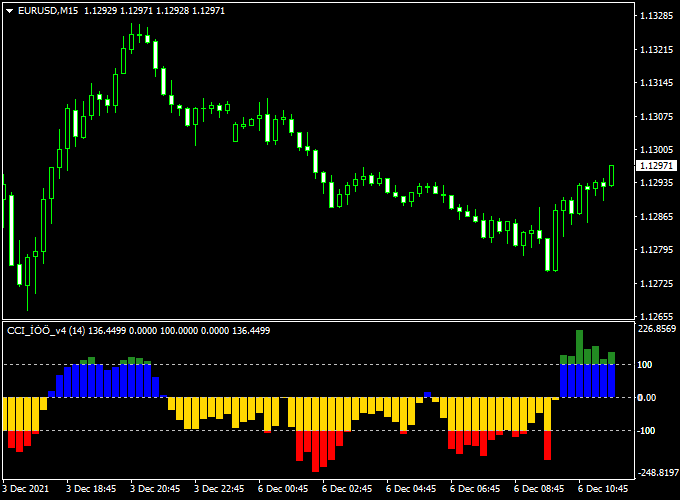Image resolution: width=680 pixels, height=500 pixels.
Task: Click the 1.13005 price scale label
Action: point(657,150)
